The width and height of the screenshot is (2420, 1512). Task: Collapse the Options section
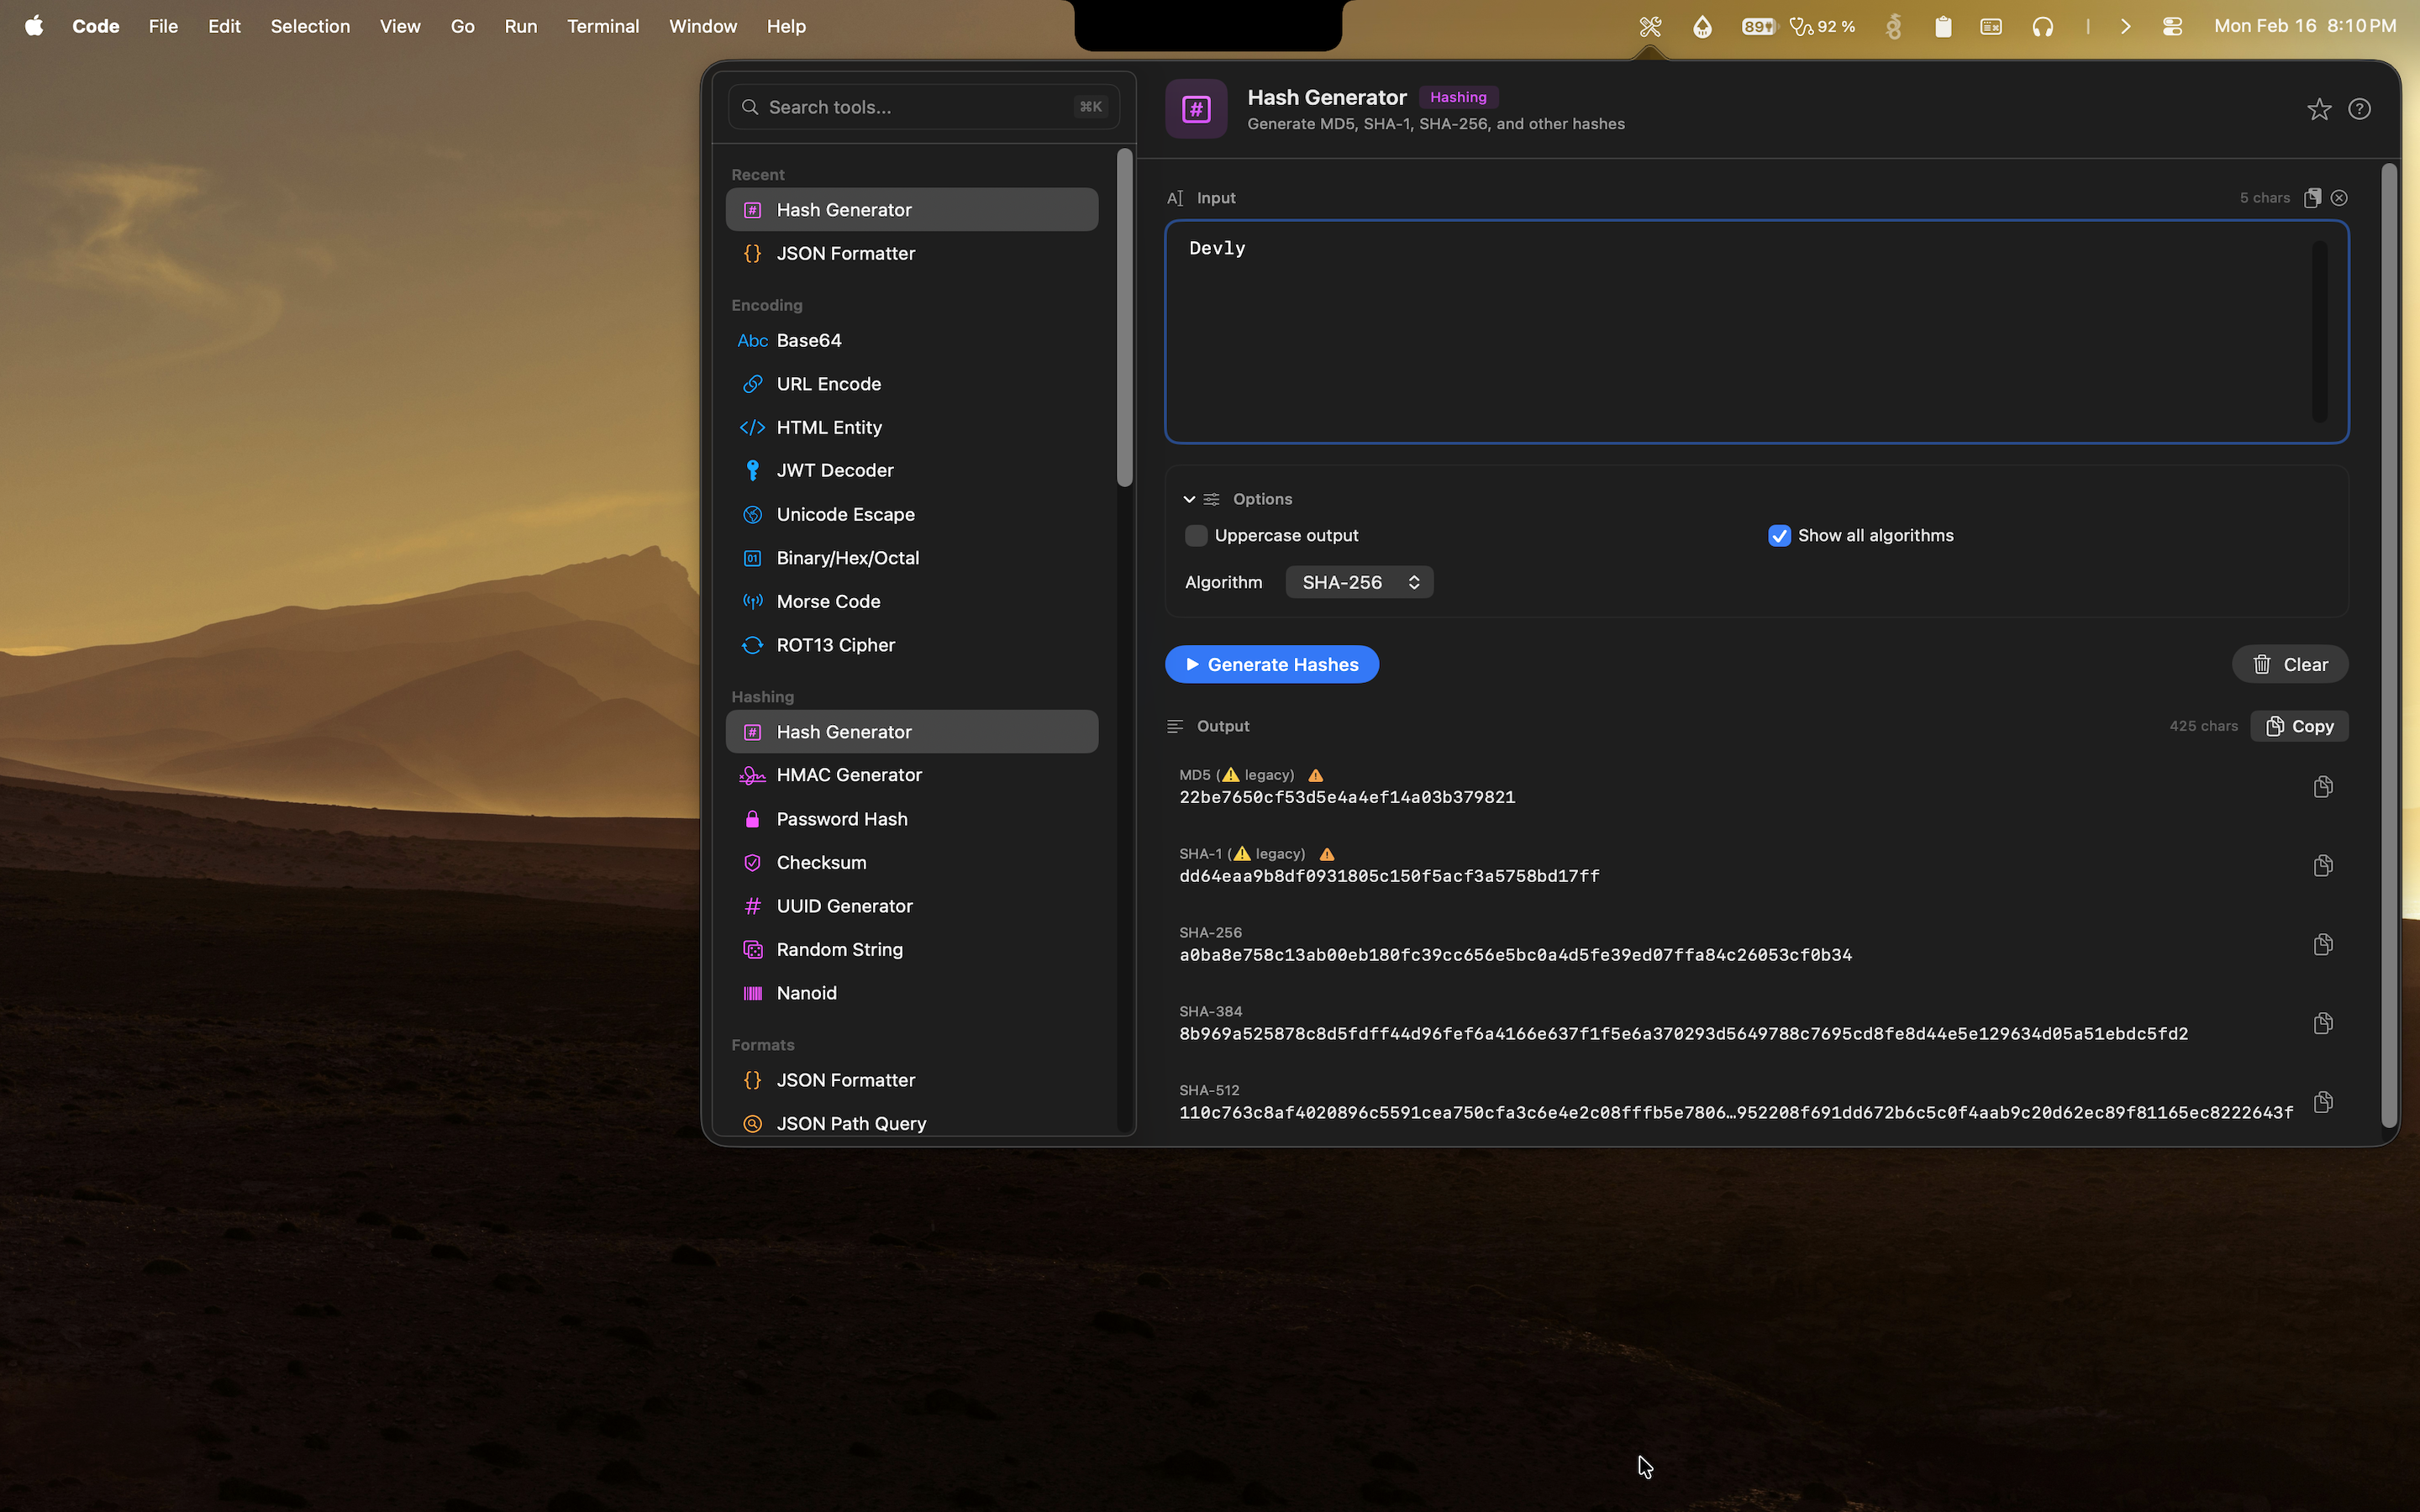pyautogui.click(x=1189, y=498)
